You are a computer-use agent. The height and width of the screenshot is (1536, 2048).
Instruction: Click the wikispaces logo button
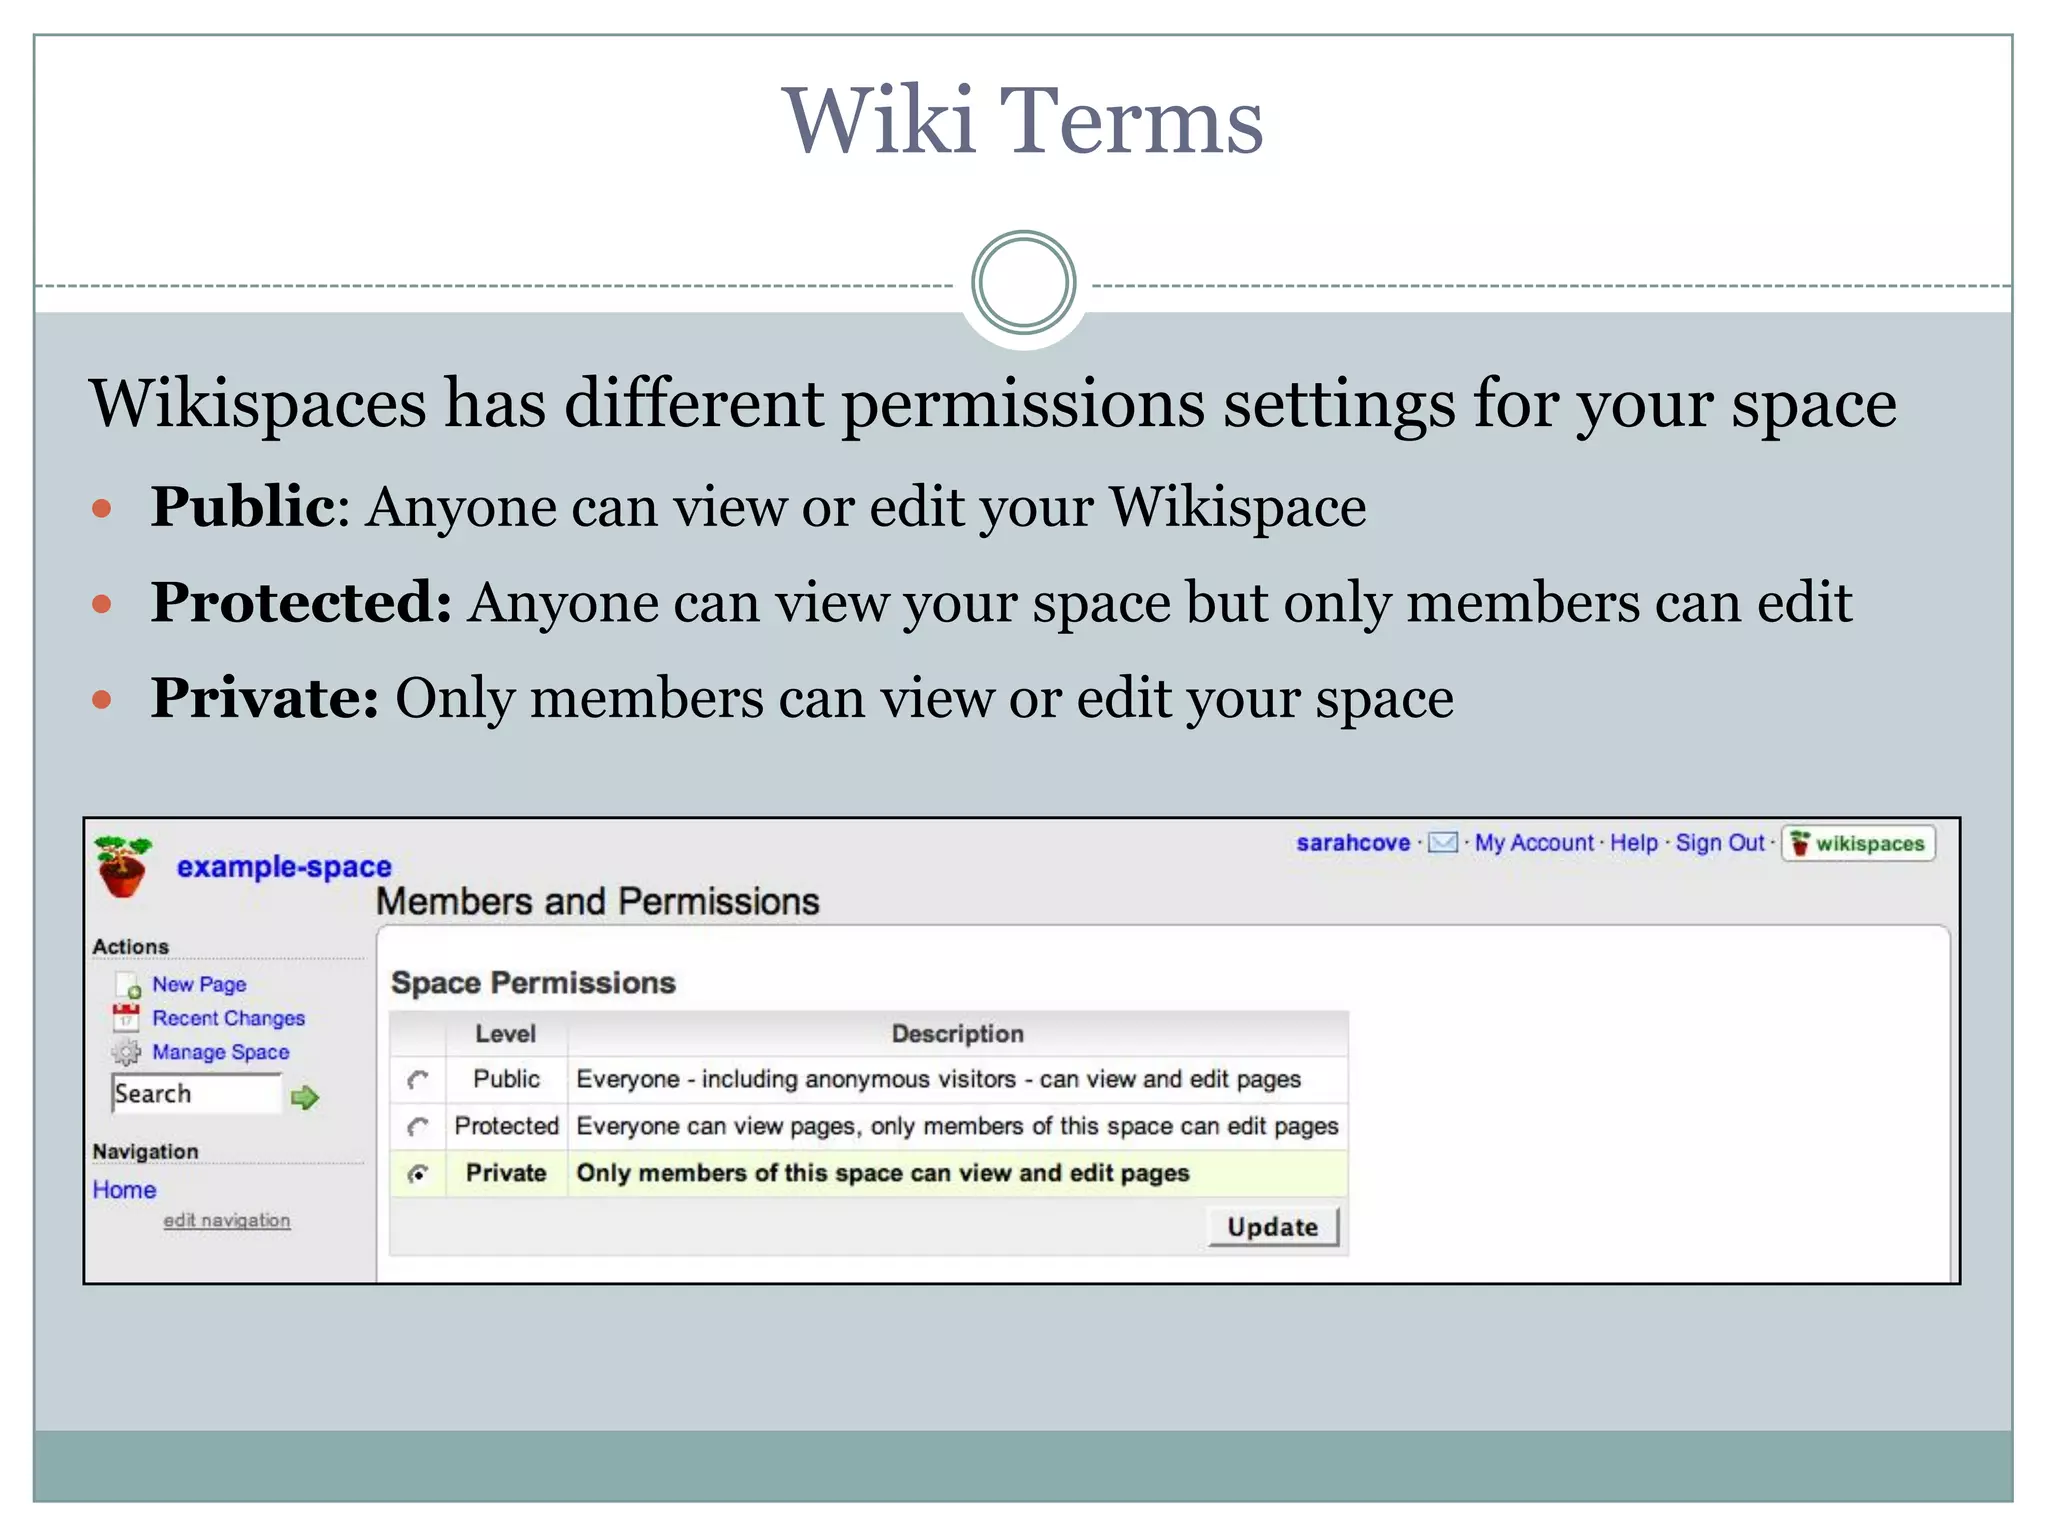point(1858,843)
